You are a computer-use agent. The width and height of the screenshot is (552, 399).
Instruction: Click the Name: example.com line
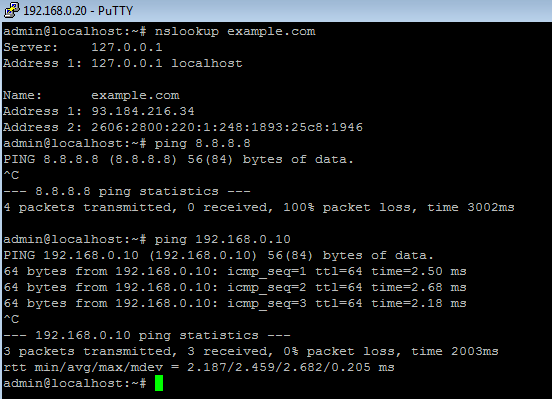click(x=91, y=95)
